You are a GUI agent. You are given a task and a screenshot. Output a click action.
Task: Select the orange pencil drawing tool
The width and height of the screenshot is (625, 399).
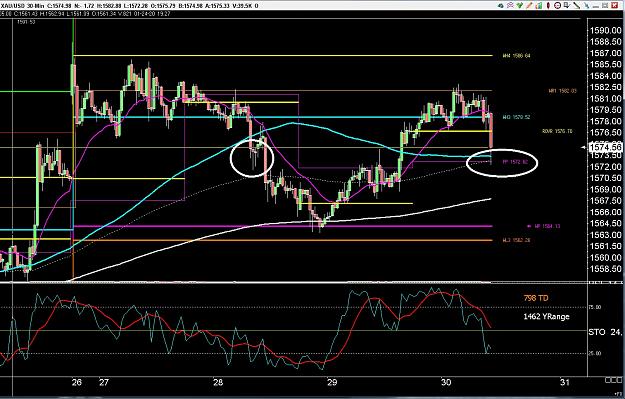pyautogui.click(x=529, y=6)
